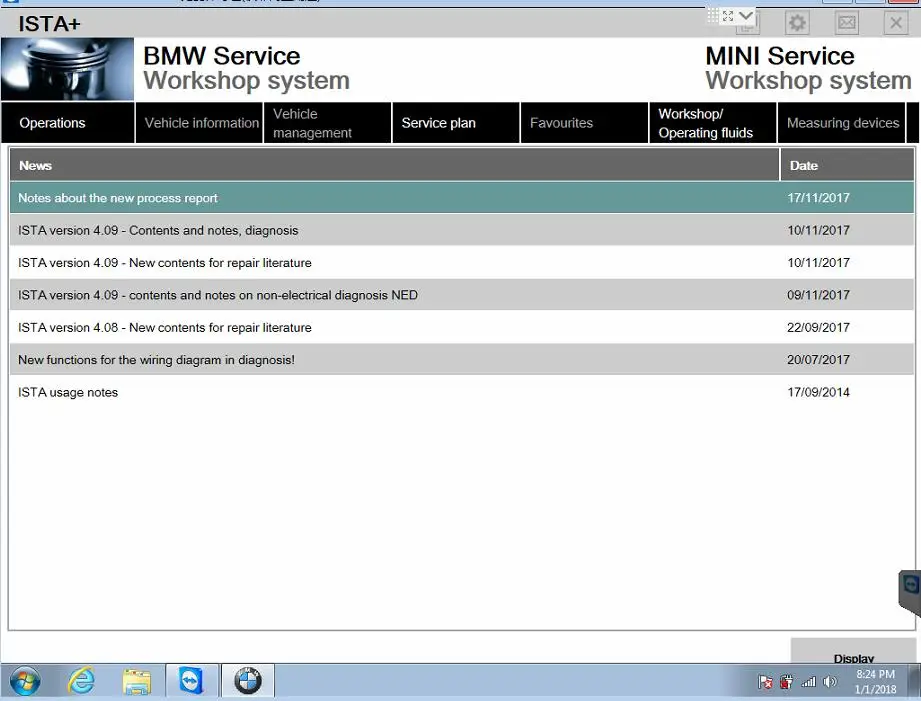Image resolution: width=921 pixels, height=701 pixels.
Task: Click the BMW ISTA taskbar icon
Action: click(248, 681)
